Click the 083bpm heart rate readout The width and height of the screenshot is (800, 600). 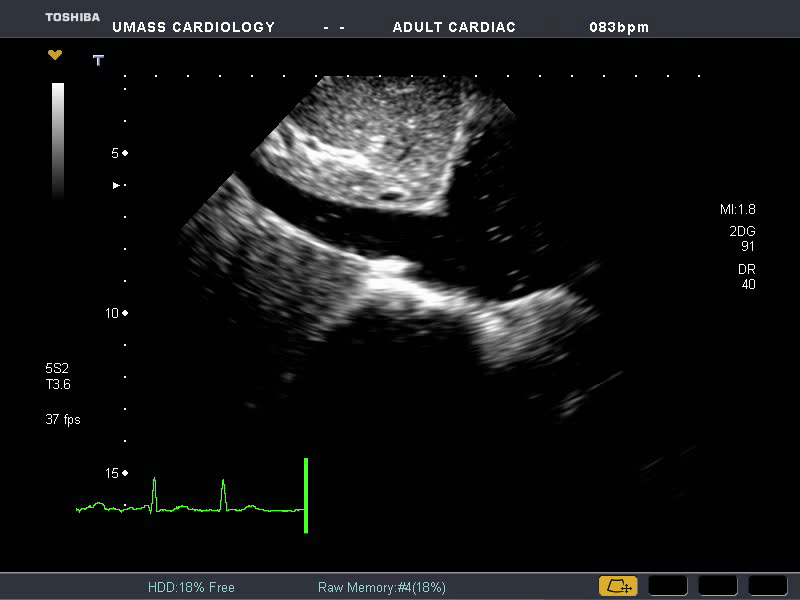[619, 27]
